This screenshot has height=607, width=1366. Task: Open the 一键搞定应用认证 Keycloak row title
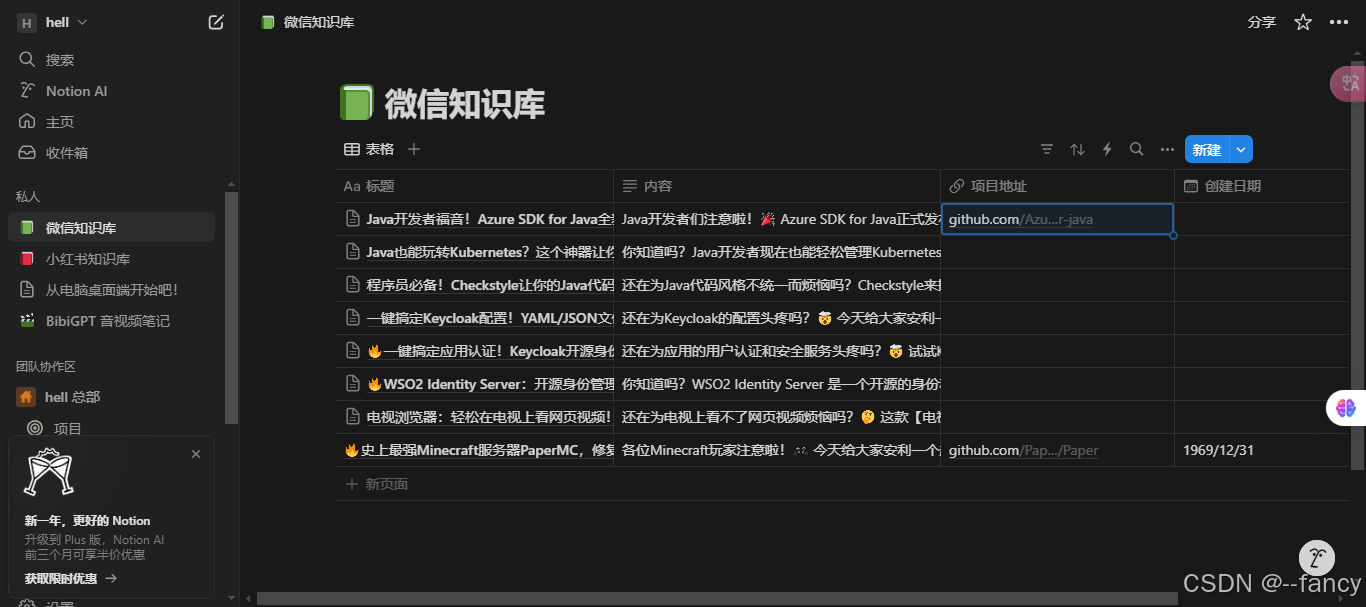click(x=489, y=351)
